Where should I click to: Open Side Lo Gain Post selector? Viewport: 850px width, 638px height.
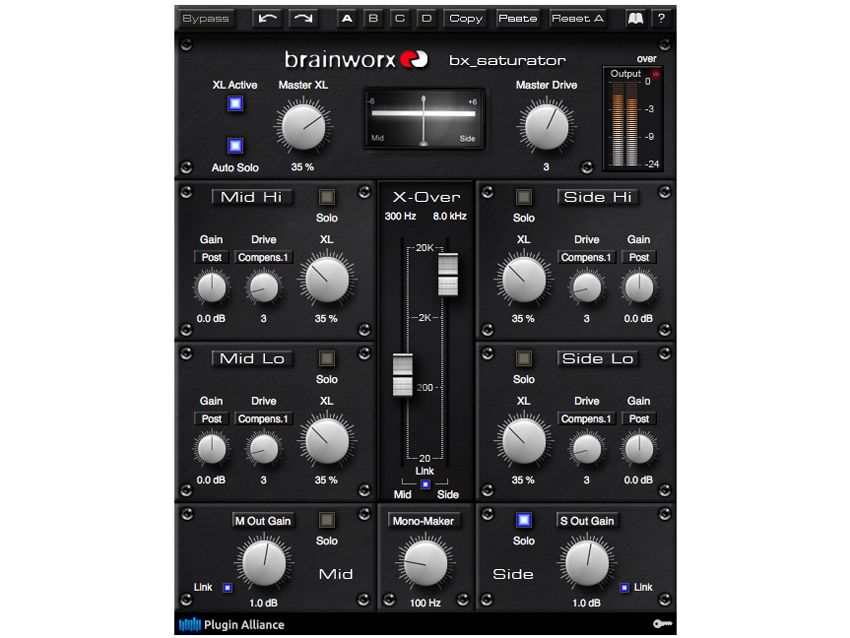[639, 419]
